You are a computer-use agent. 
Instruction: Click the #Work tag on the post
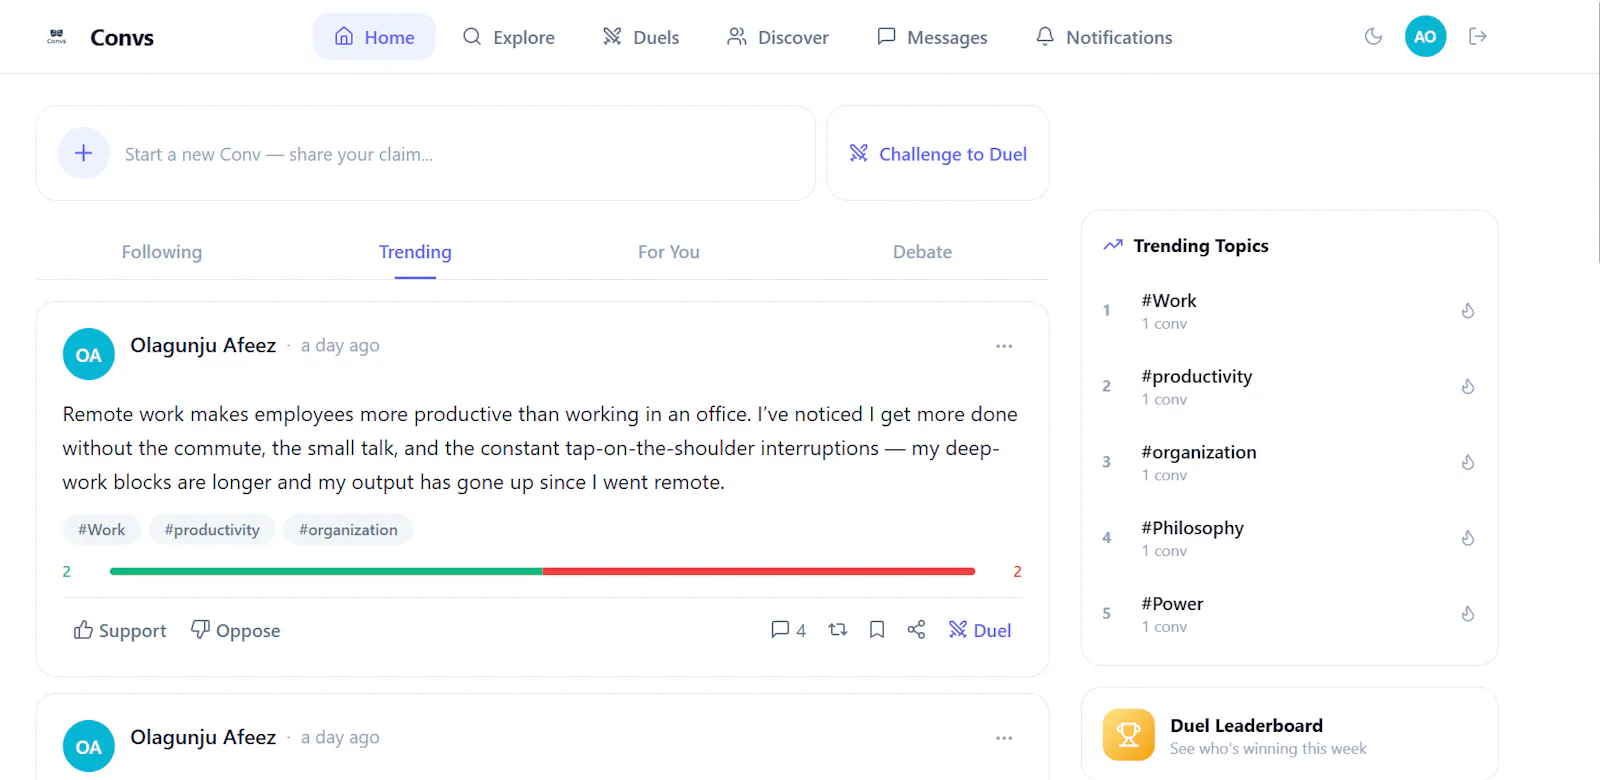102,530
